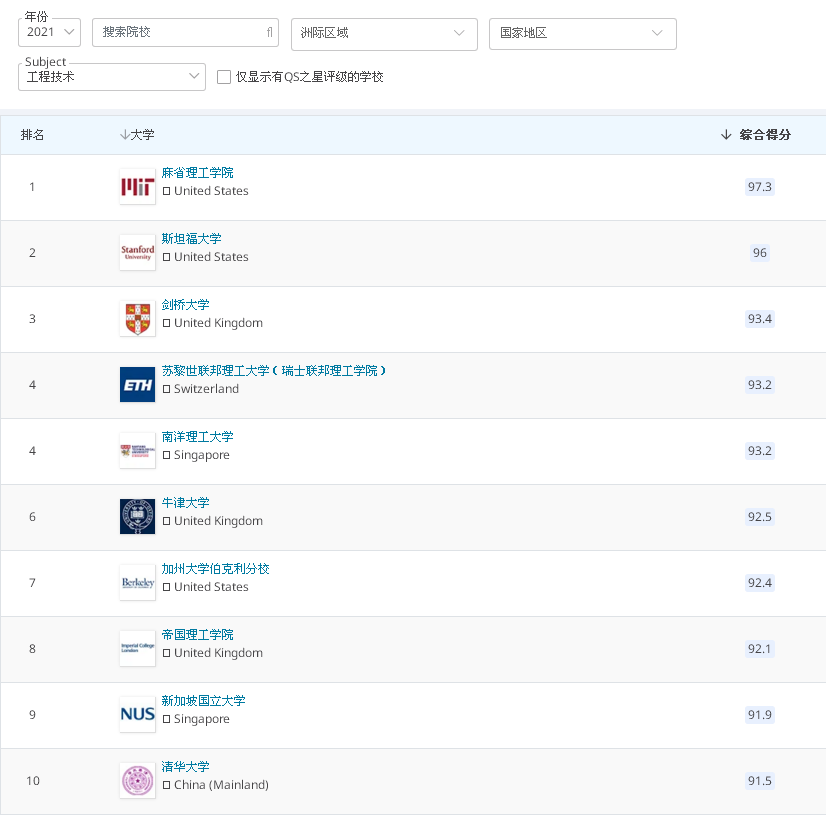Click the Stanford University logo
Screen dimensions: 826x815
137,252
